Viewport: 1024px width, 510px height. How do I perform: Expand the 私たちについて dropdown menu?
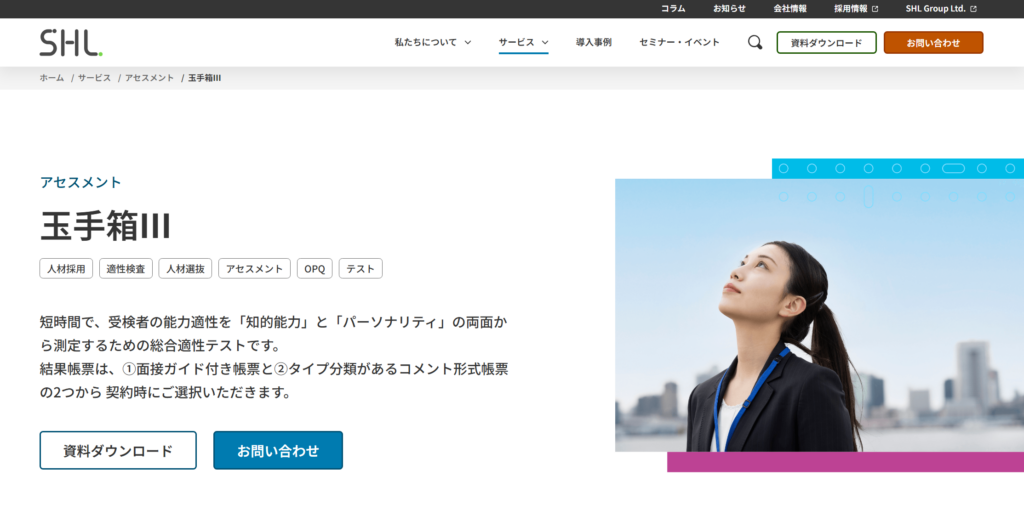pos(432,42)
